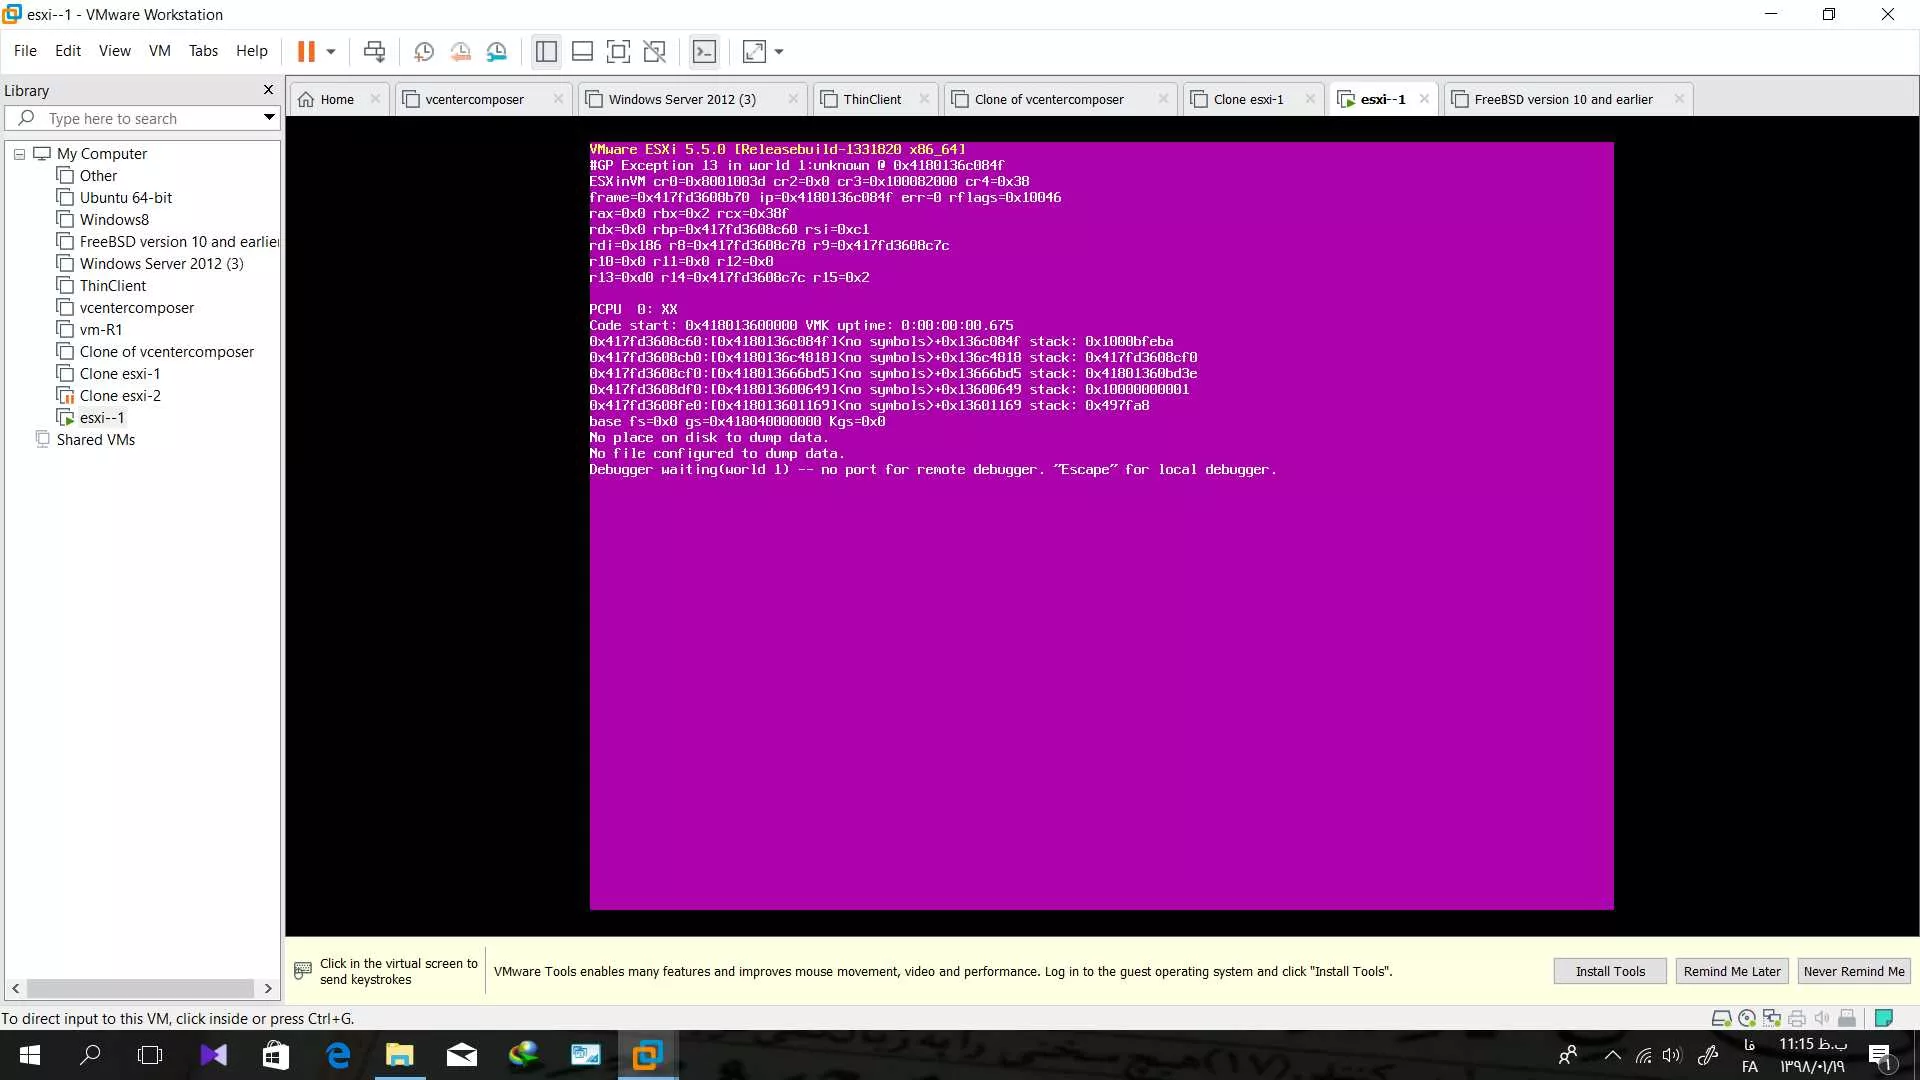Image resolution: width=1920 pixels, height=1080 pixels.
Task: Toggle Unity mode icon
Action: tap(655, 51)
